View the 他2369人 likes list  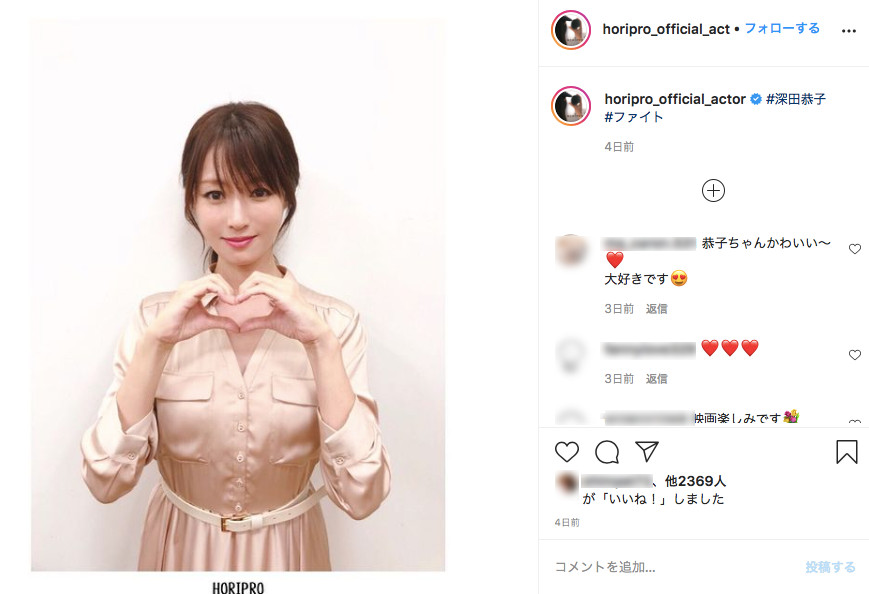click(x=695, y=481)
